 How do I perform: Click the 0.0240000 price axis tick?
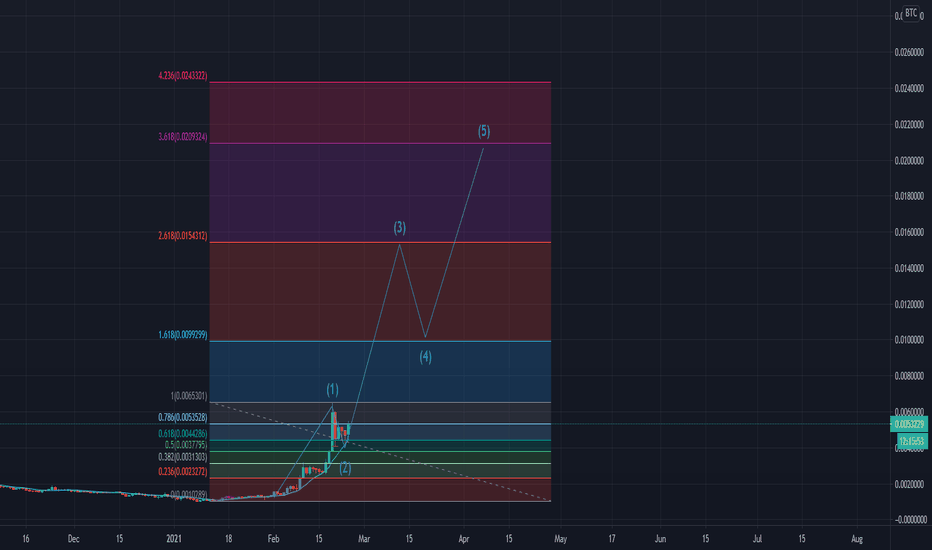pos(909,89)
